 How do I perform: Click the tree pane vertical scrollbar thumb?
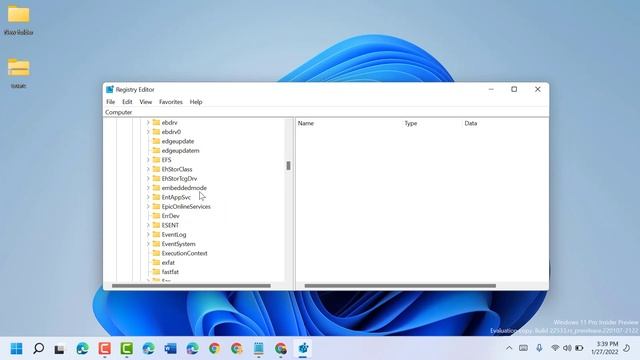tap(289, 165)
